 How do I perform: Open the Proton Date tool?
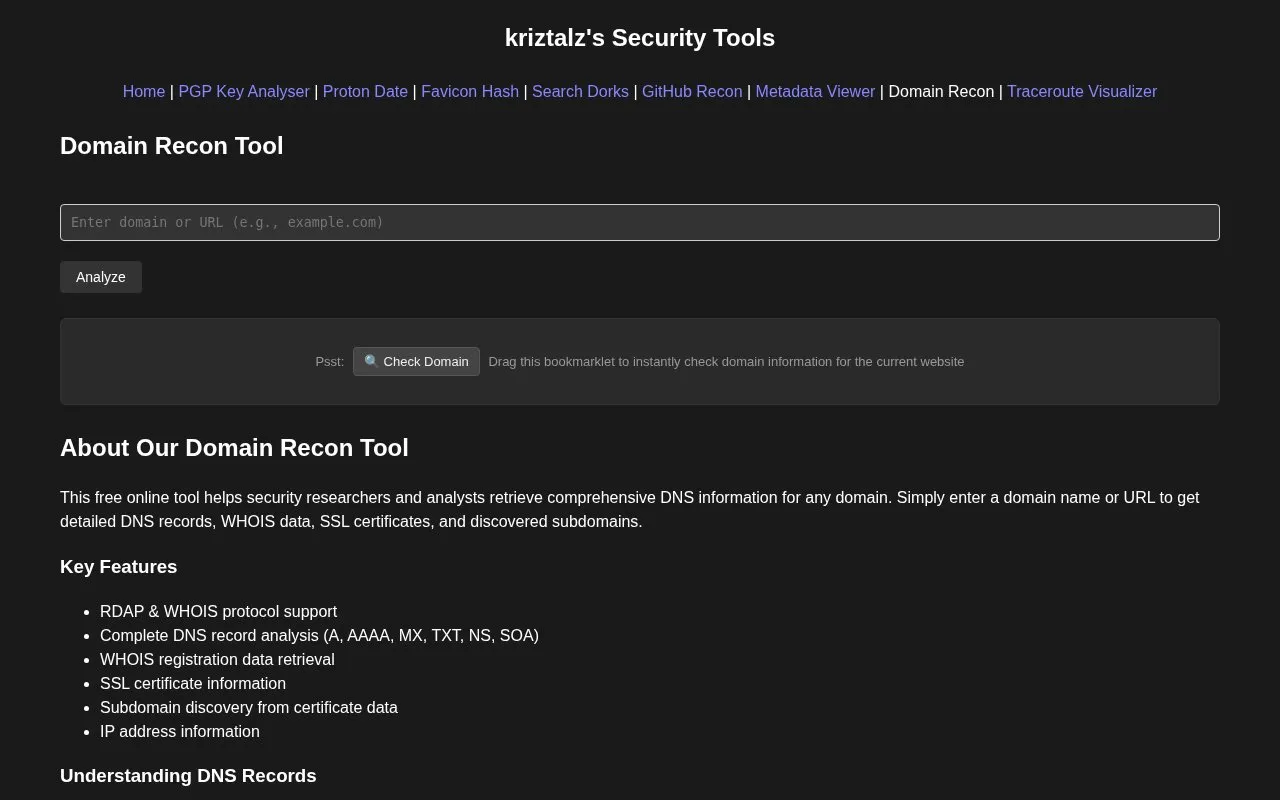click(x=365, y=91)
